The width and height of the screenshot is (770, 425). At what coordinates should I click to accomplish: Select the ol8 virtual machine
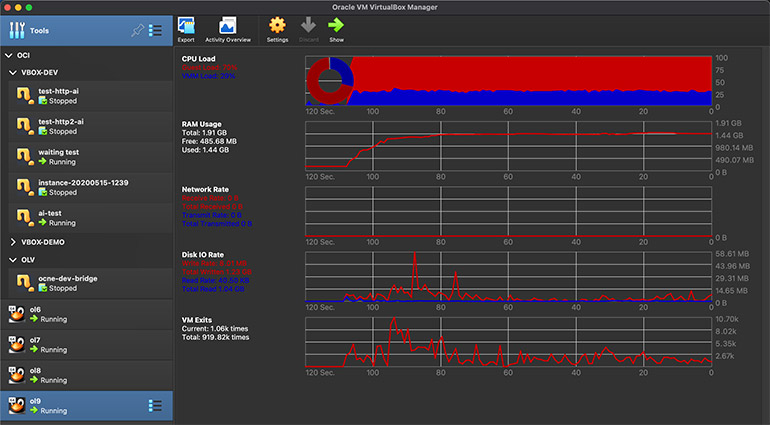(x=86, y=375)
